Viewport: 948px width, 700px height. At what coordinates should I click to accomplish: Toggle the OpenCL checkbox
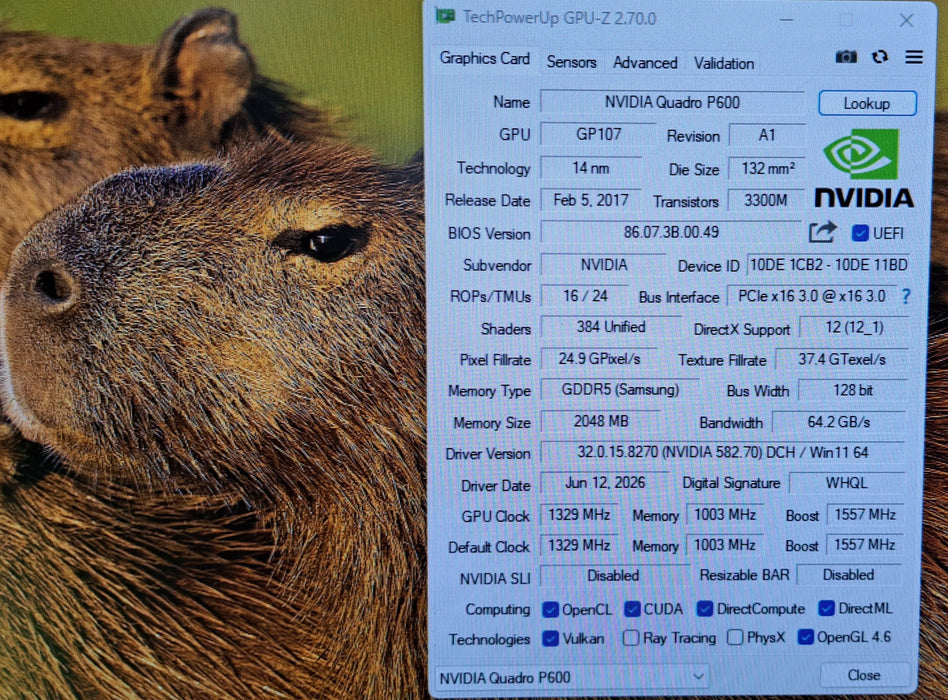tap(550, 609)
